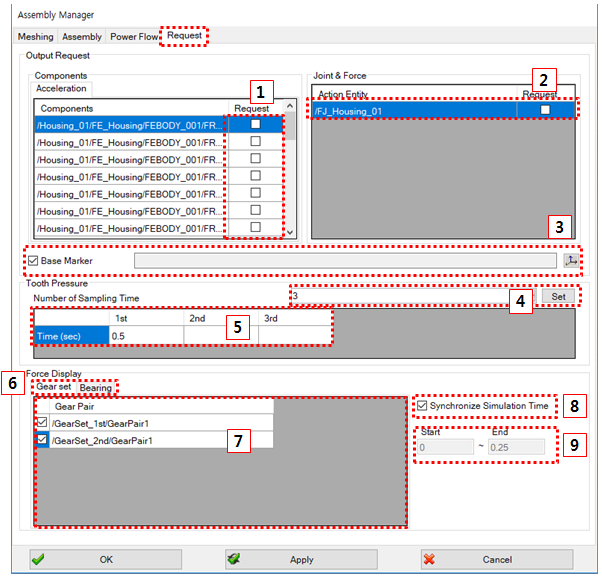Image resolution: width=602 pixels, height=580 pixels.
Task: Select the Acceleration tab under Components
Action: (61, 89)
